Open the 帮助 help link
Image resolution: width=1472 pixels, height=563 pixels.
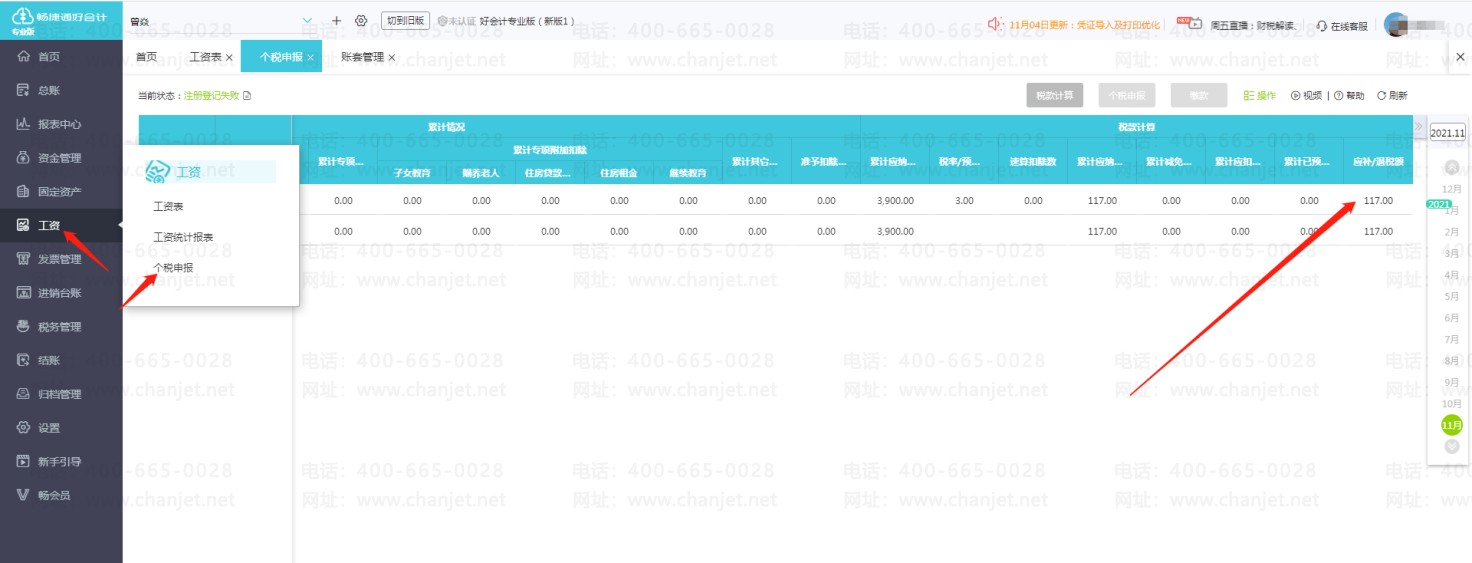pos(1349,96)
